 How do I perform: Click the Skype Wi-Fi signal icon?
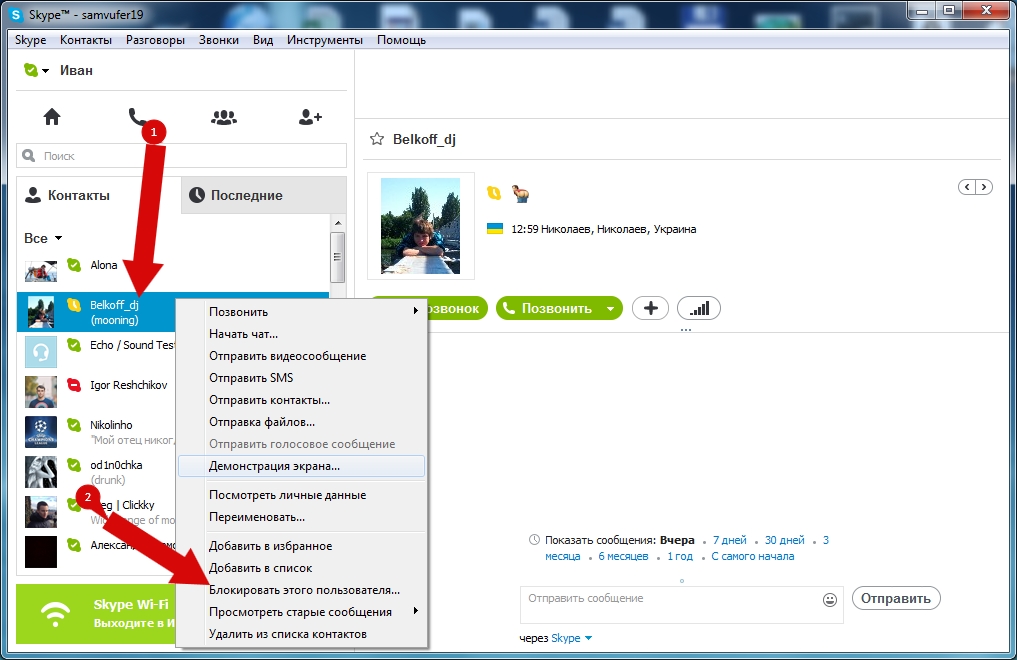(x=55, y=613)
